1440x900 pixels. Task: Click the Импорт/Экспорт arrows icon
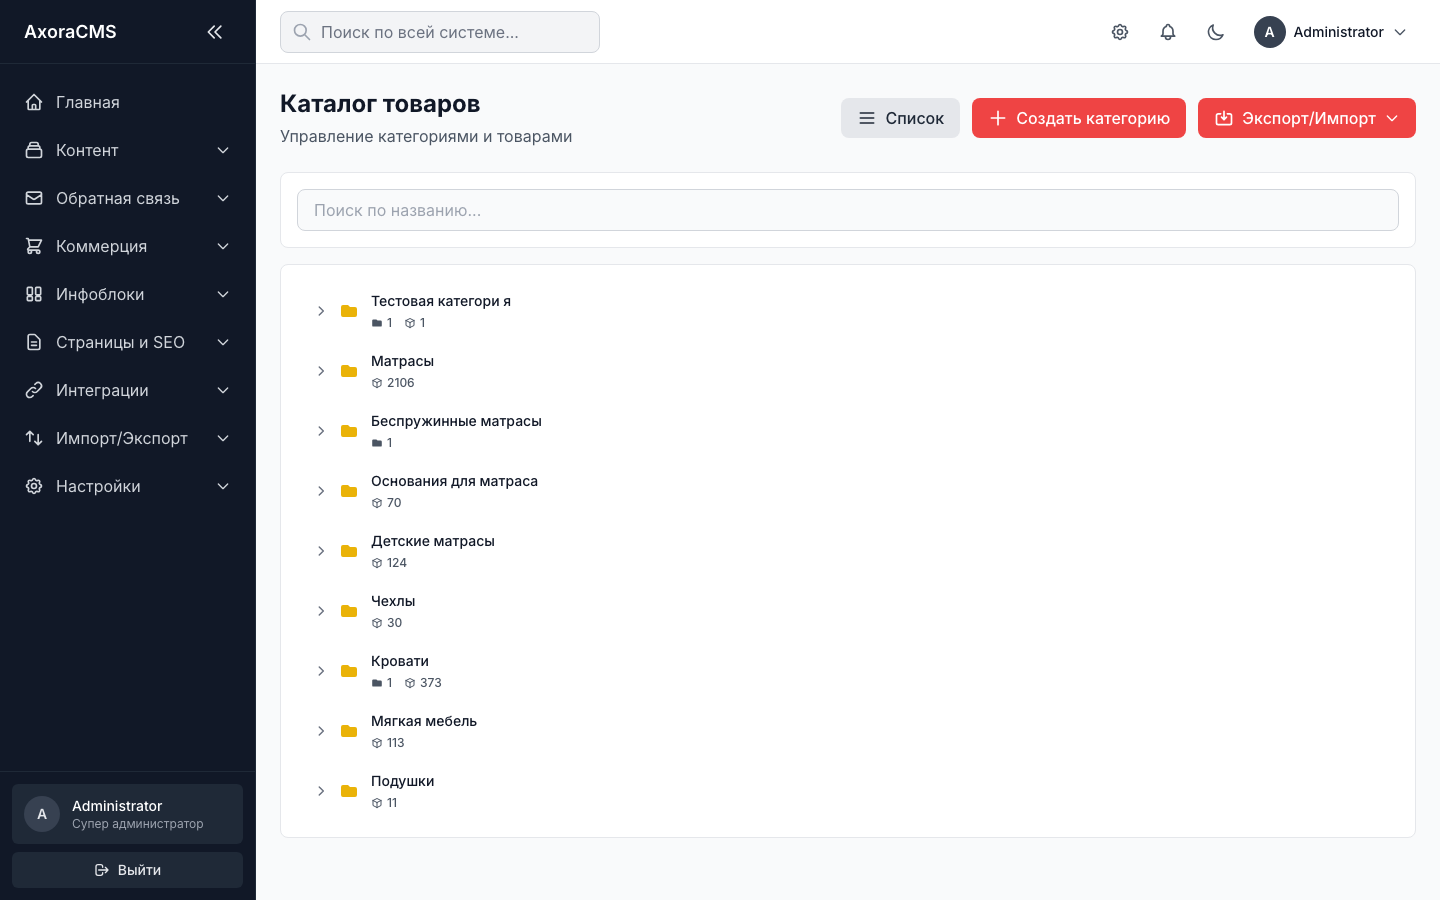(x=34, y=438)
